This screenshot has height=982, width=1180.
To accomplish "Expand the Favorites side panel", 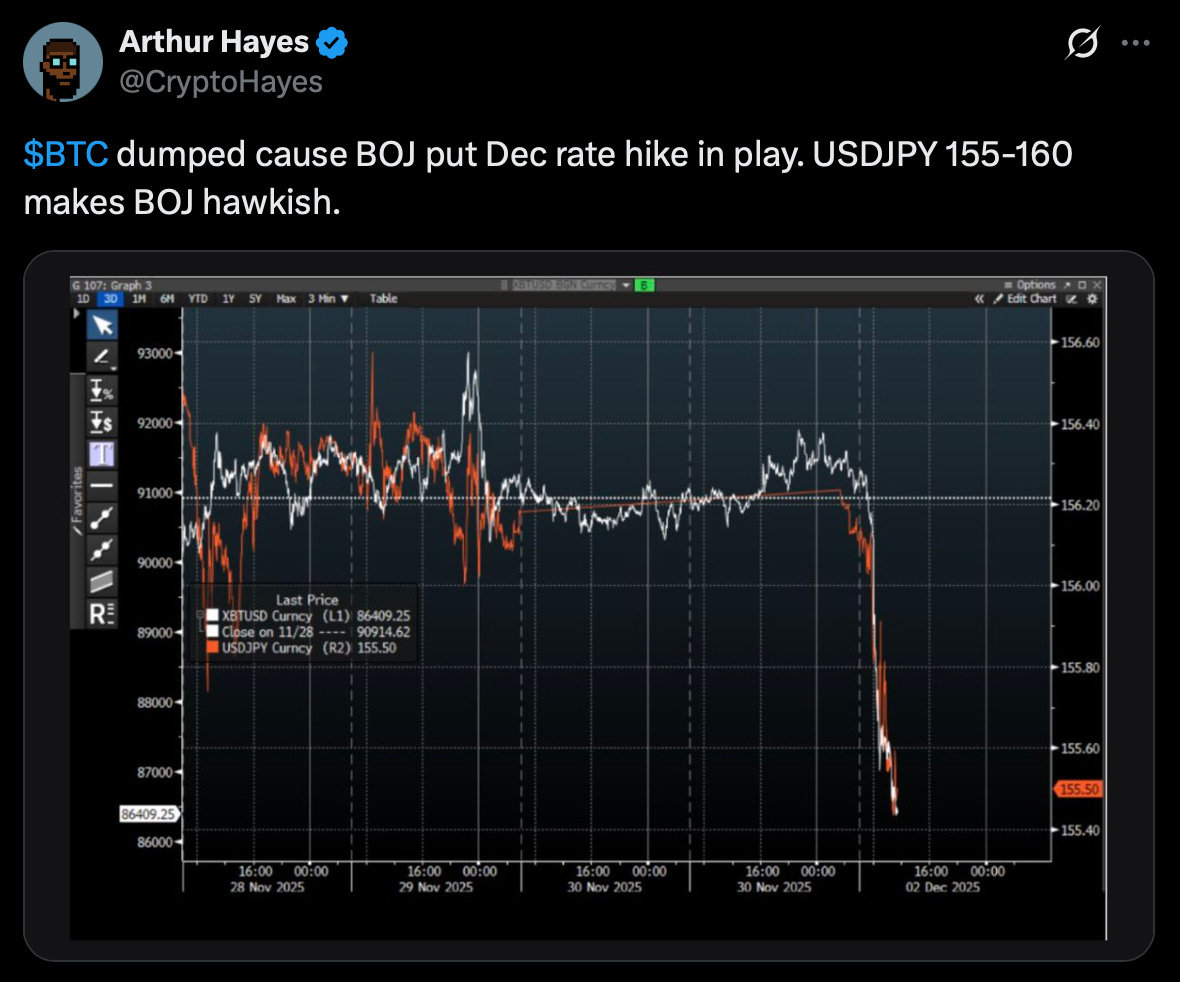I will [78, 500].
